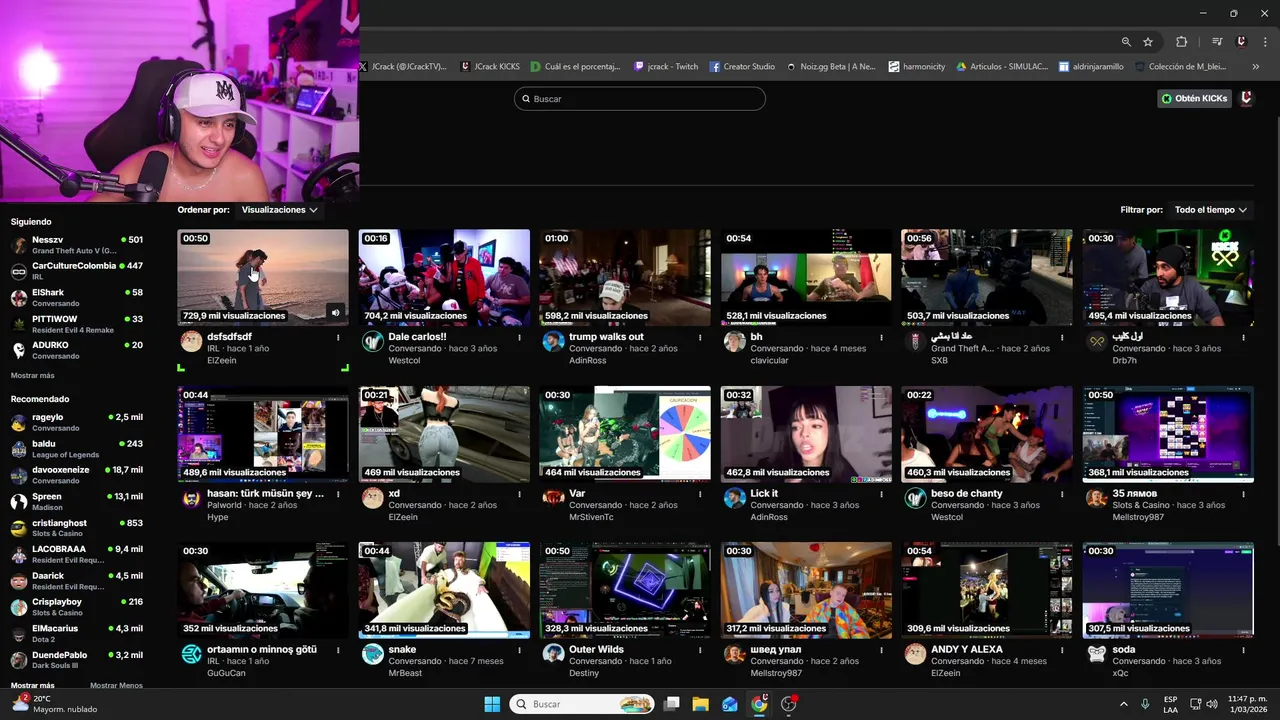Play the ANDY Y ALEXA clip thumbnail
This screenshot has height=720, width=1280.
coord(987,590)
